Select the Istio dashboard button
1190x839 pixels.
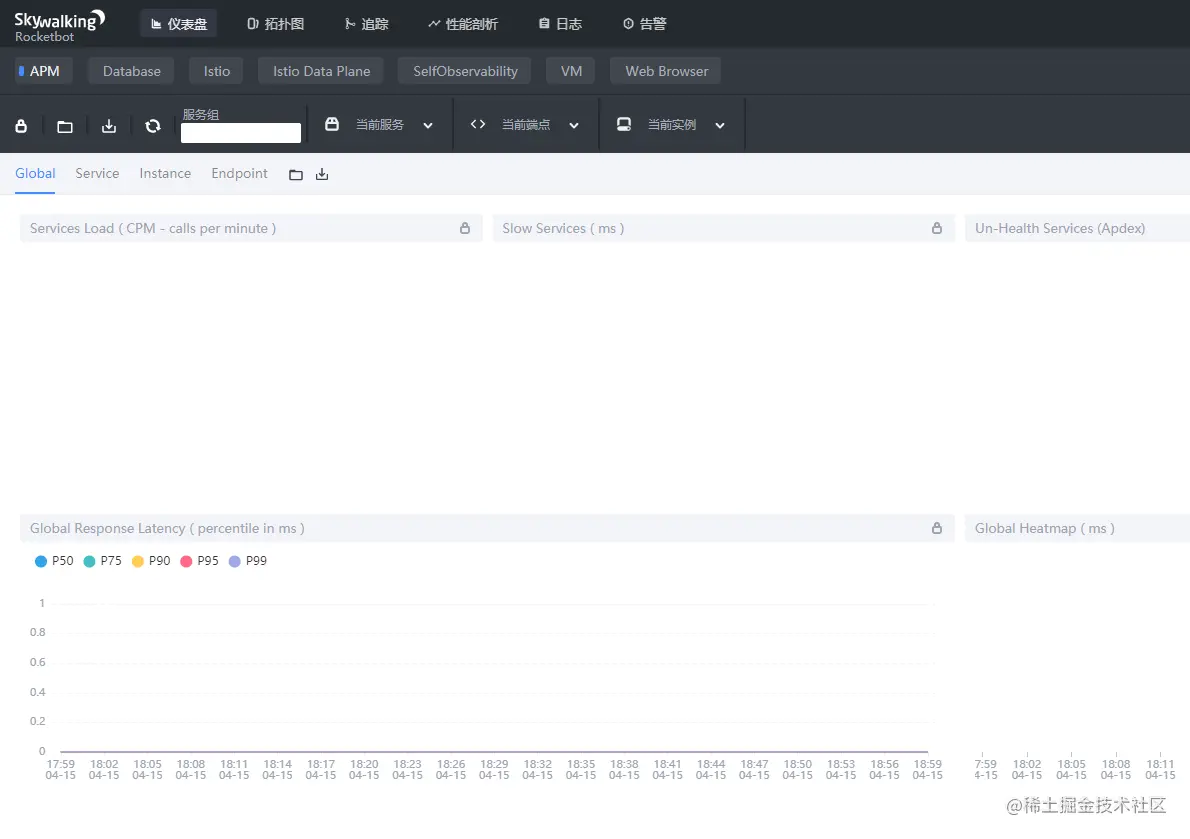216,71
